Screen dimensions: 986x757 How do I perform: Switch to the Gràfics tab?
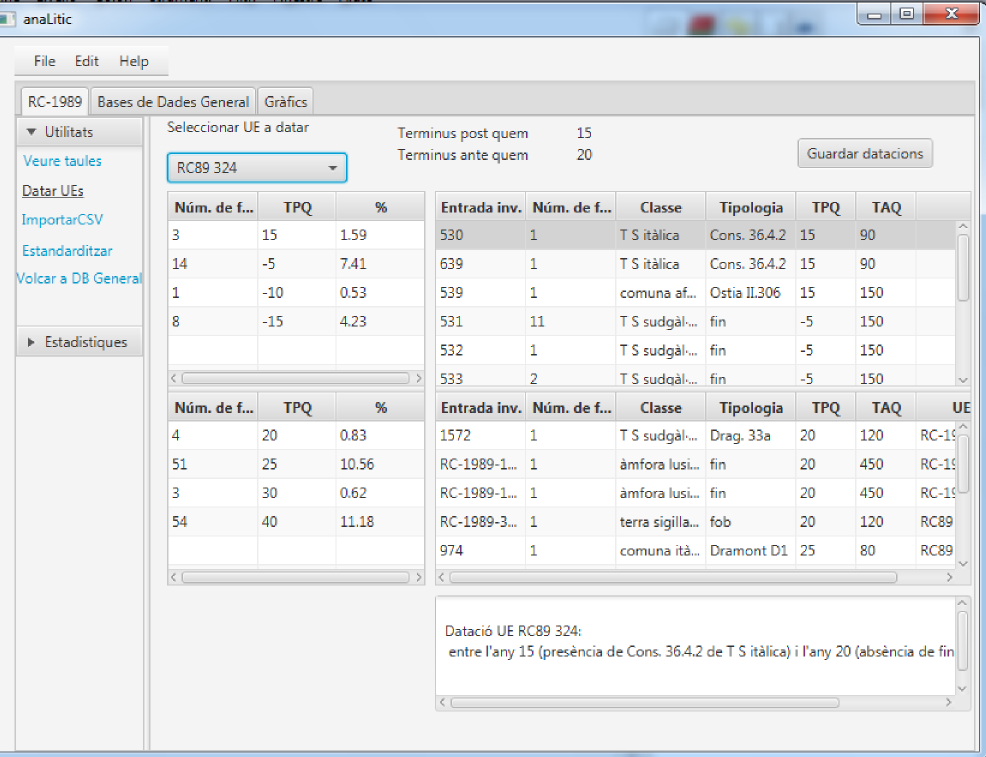point(286,102)
